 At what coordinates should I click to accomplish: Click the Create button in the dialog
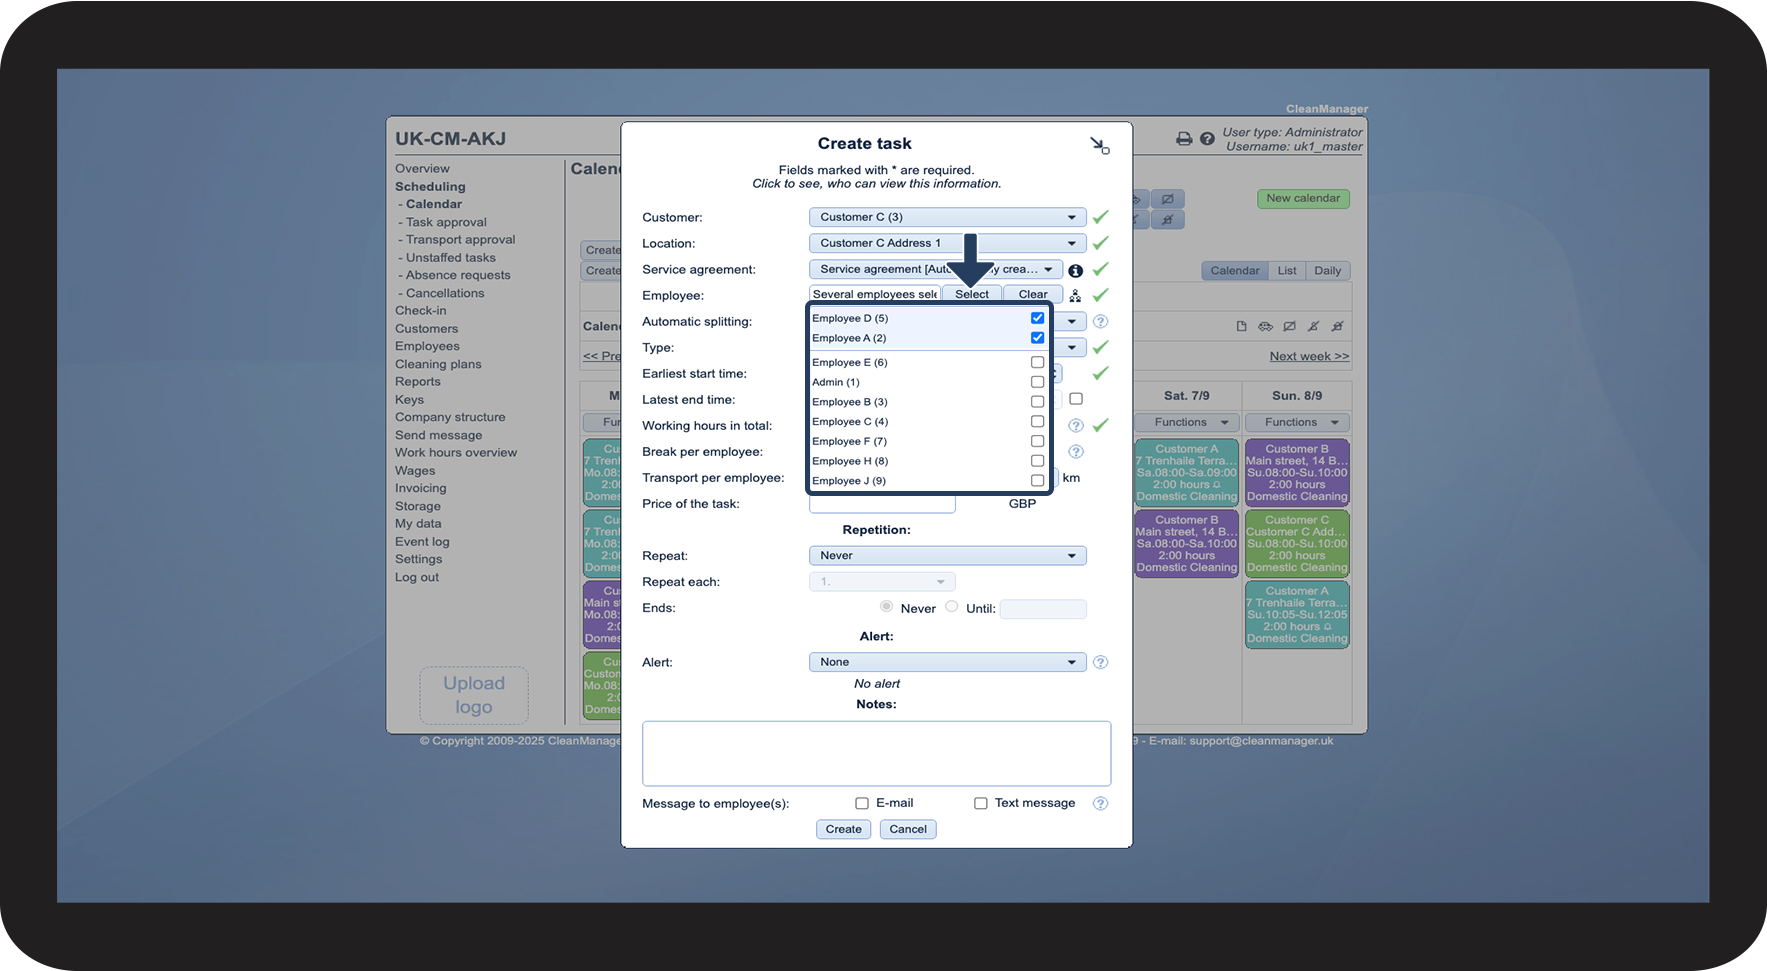coord(844,829)
